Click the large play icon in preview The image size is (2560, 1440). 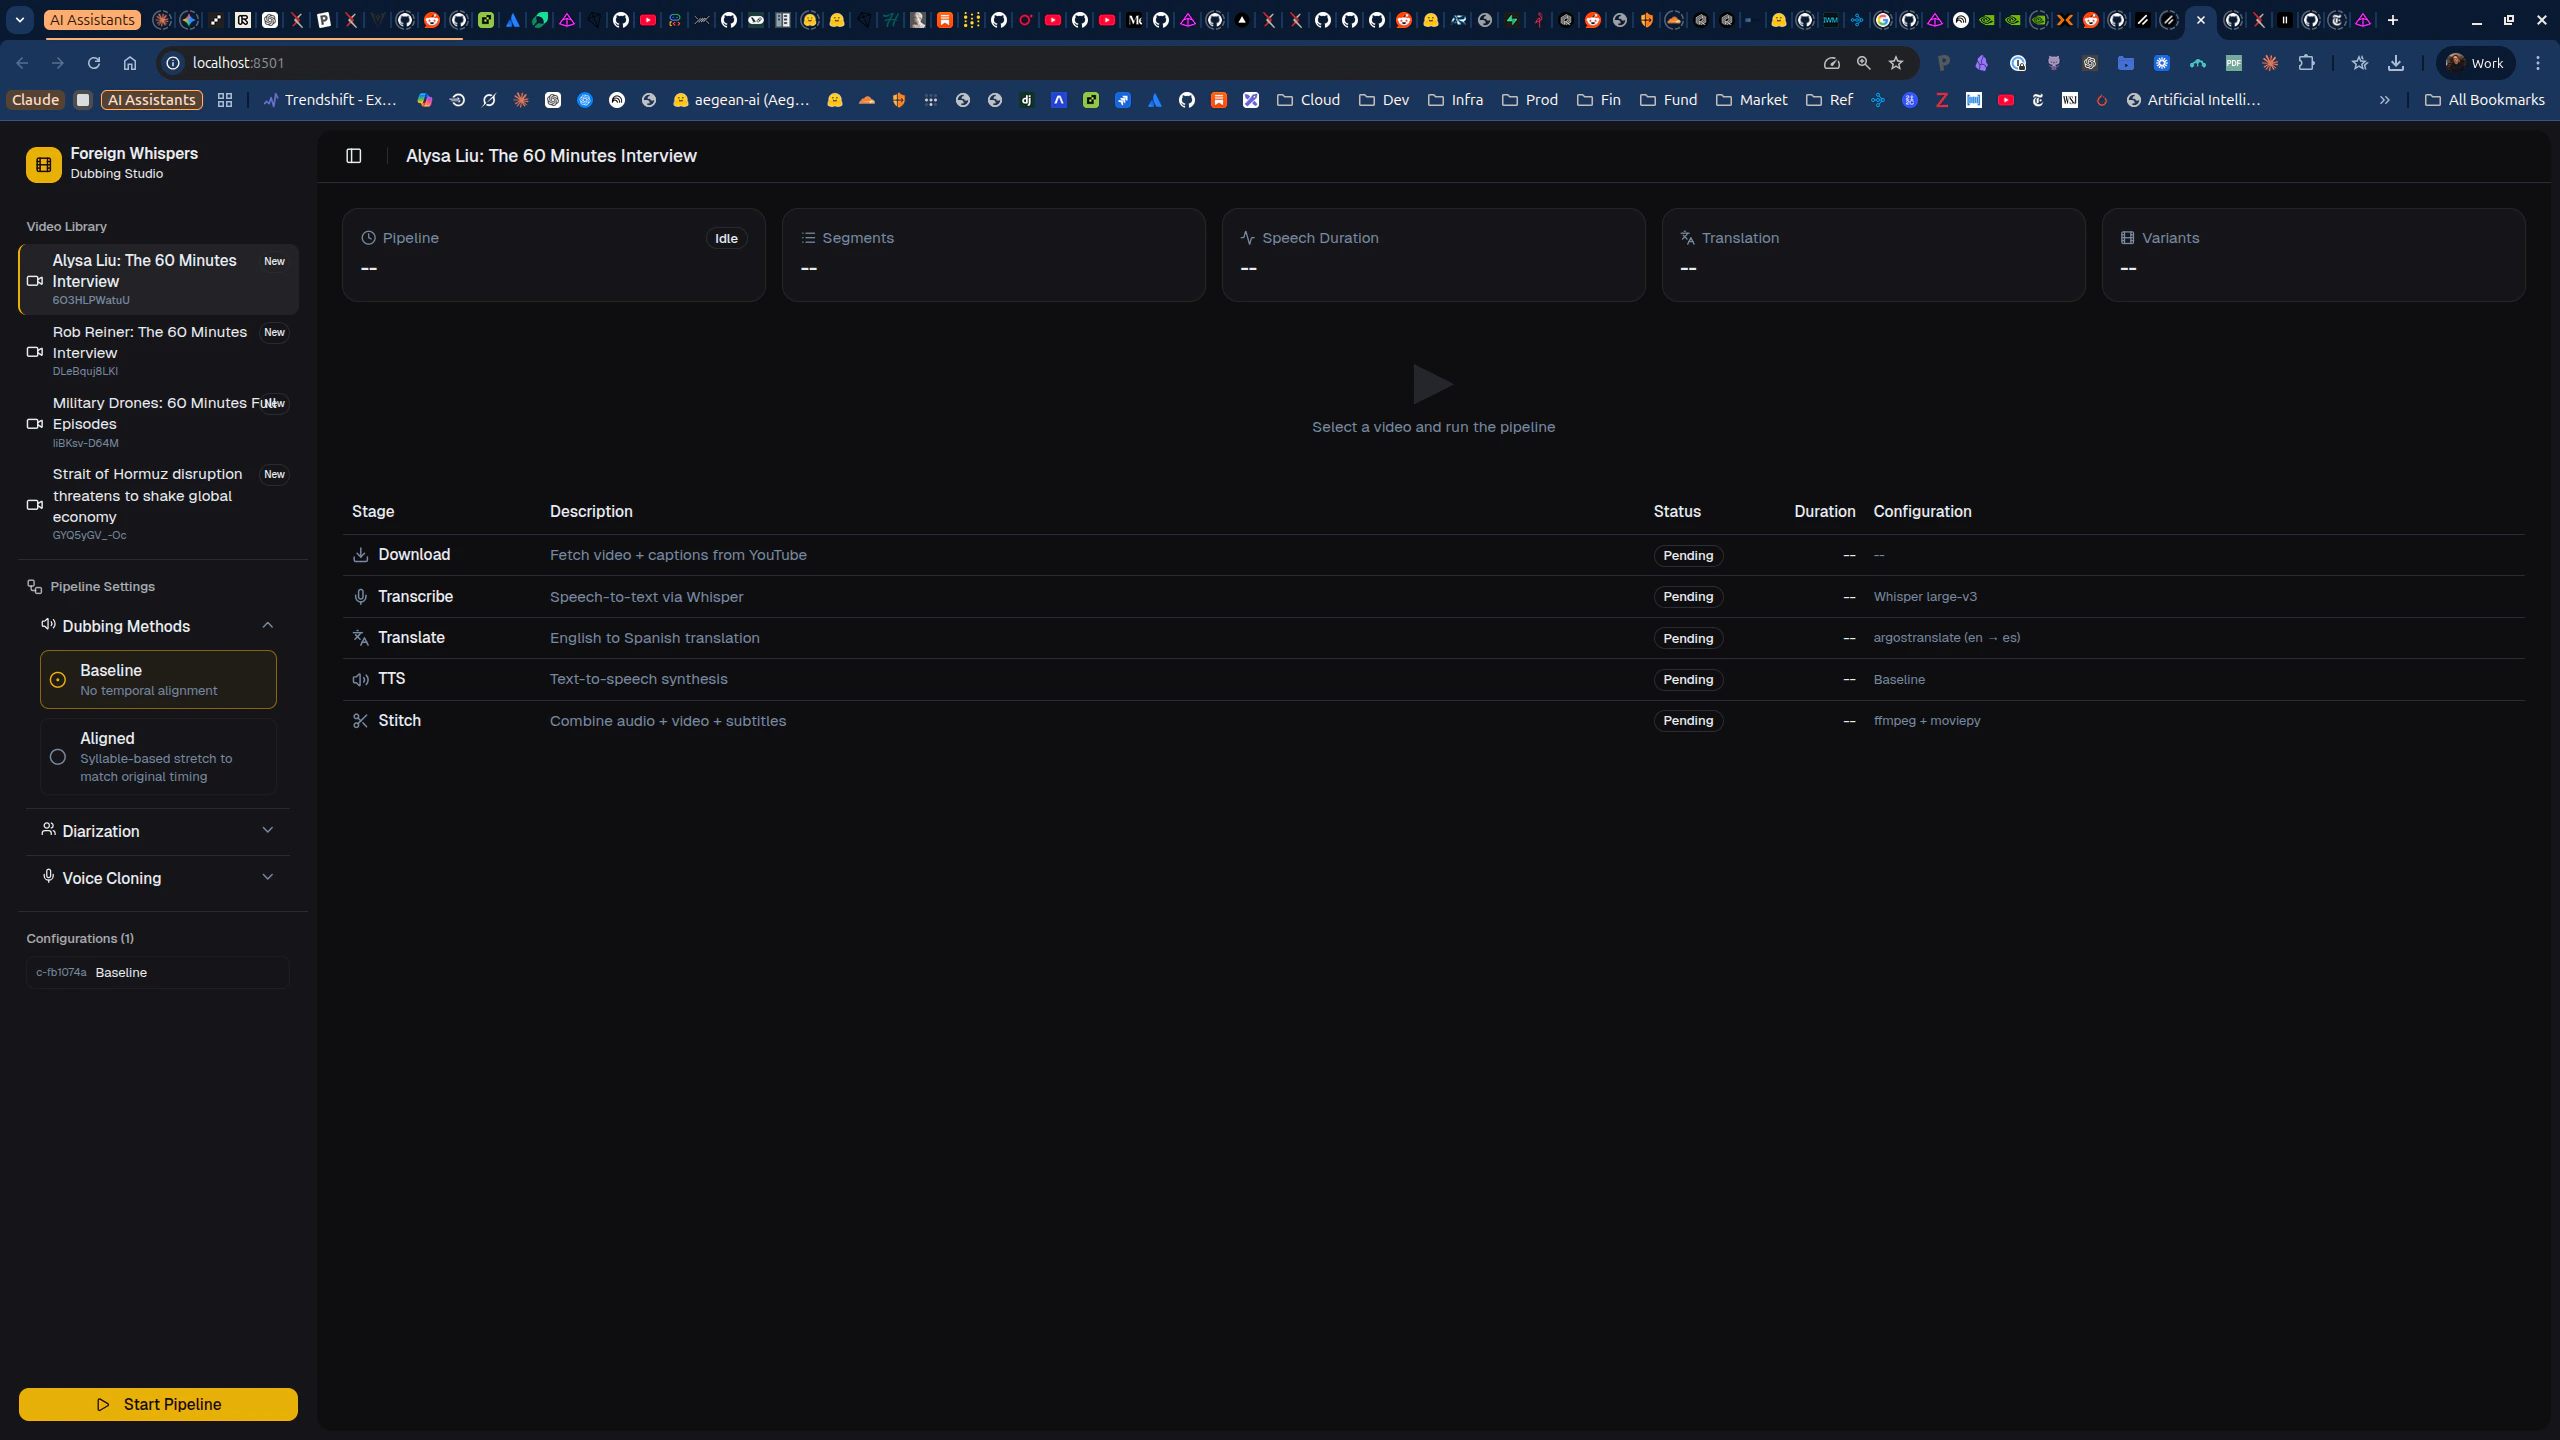[1432, 384]
